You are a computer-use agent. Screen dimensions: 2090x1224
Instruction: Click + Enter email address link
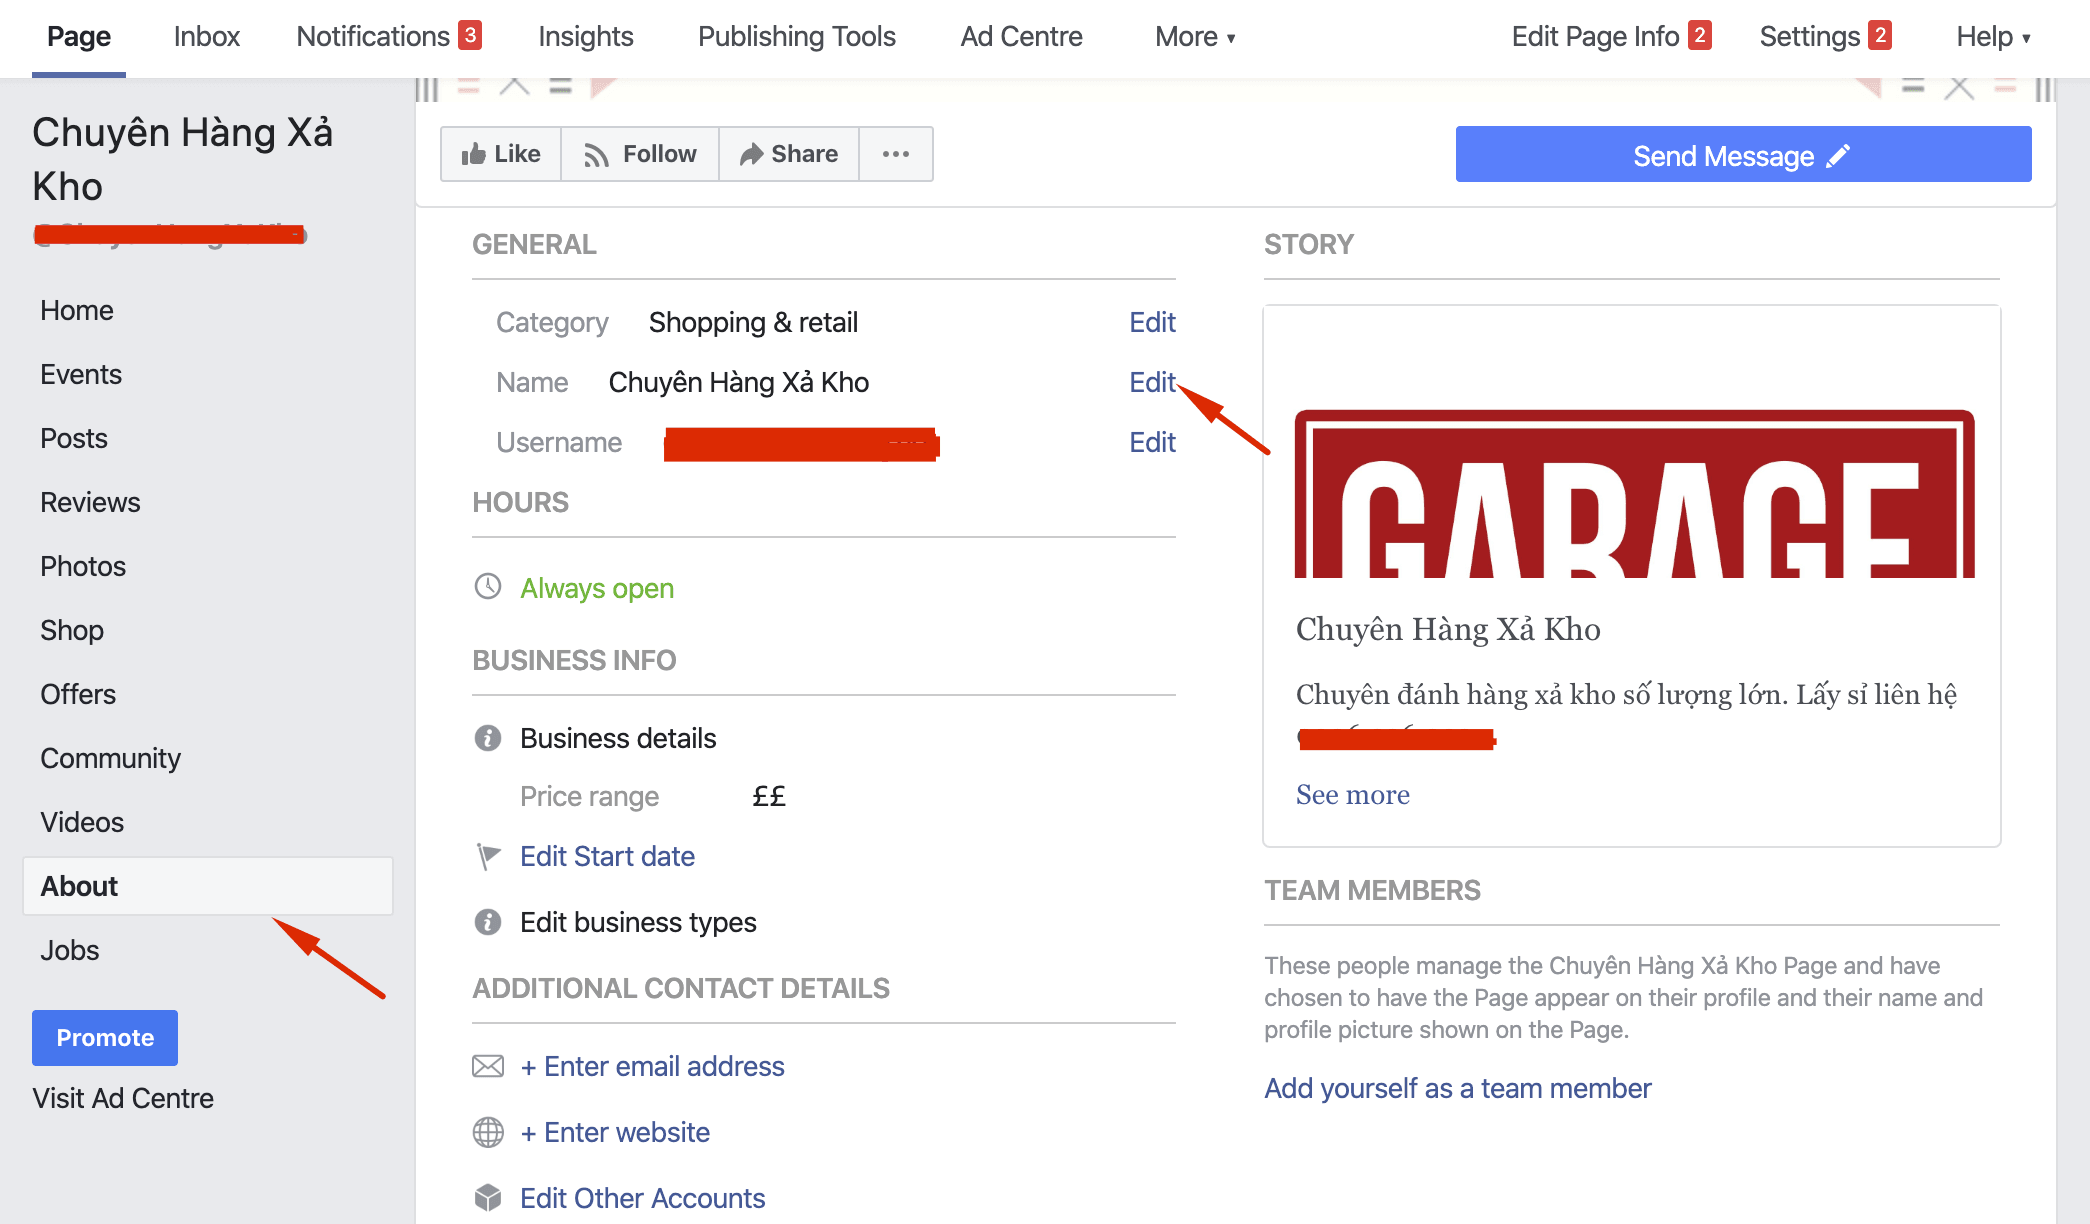652,1066
